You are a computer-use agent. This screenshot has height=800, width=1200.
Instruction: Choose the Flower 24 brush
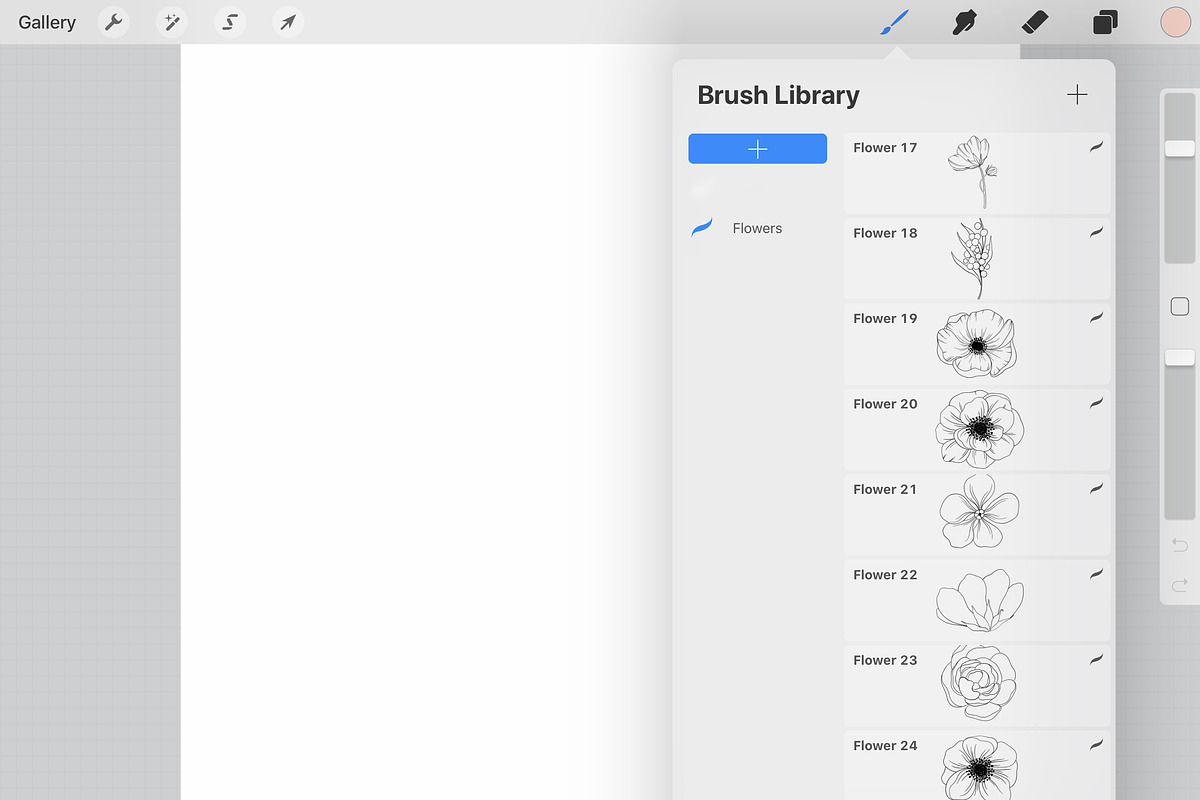977,765
